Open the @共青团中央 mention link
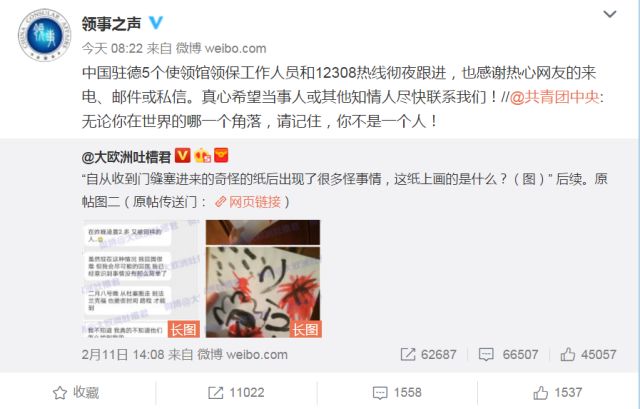The image size is (640, 409). 555,97
